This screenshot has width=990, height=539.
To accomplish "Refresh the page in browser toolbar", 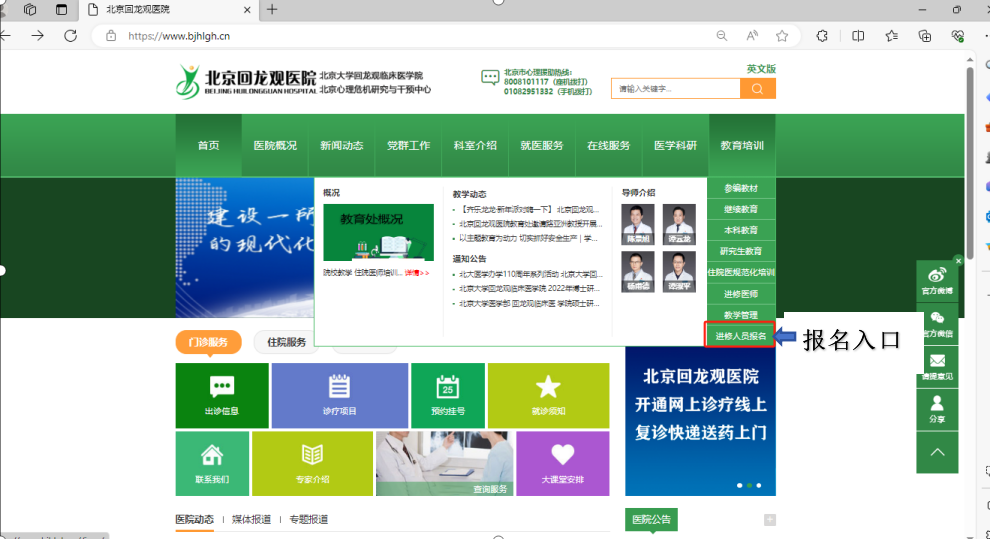I will (x=70, y=35).
